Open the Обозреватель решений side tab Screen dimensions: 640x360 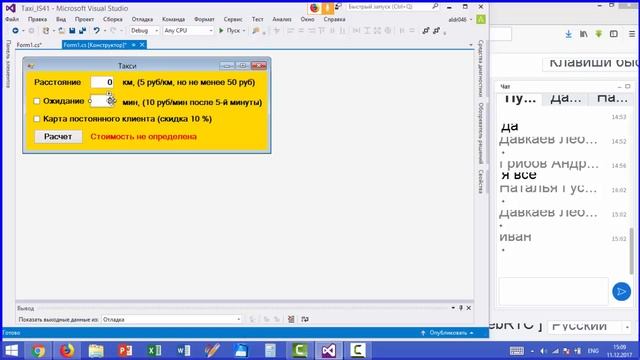click(481, 133)
